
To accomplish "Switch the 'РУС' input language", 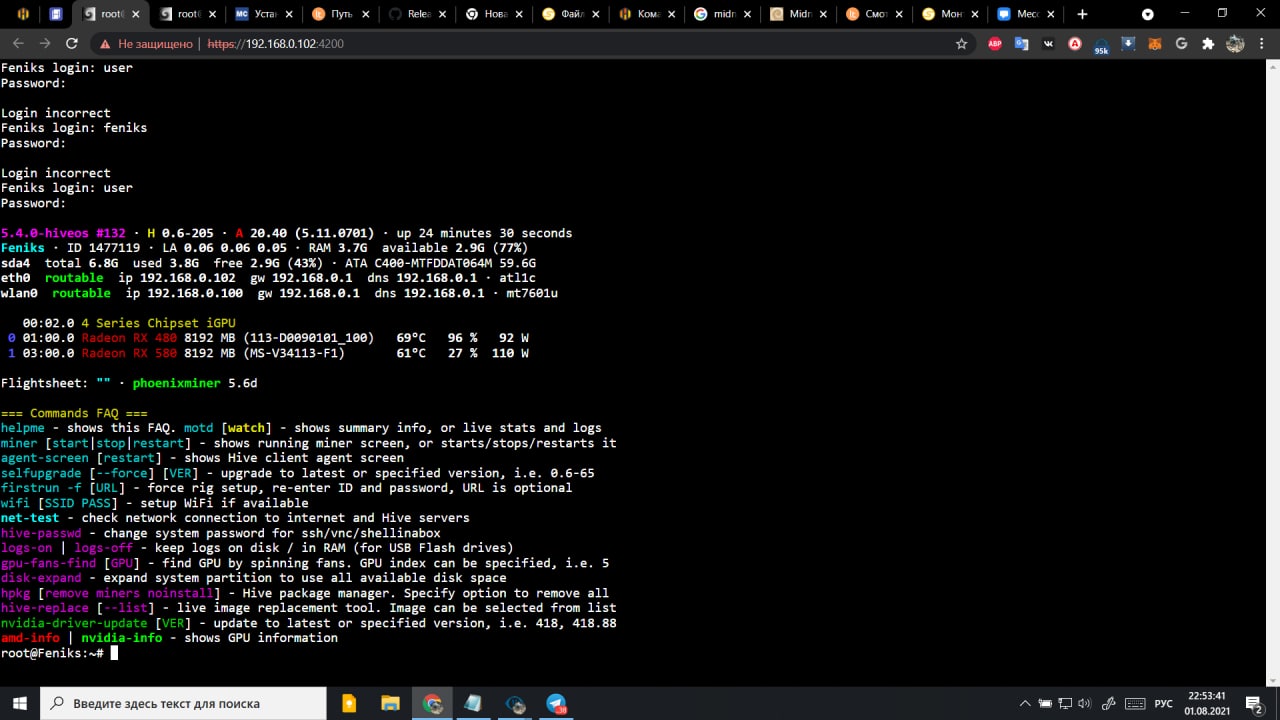I will [x=1164, y=703].
